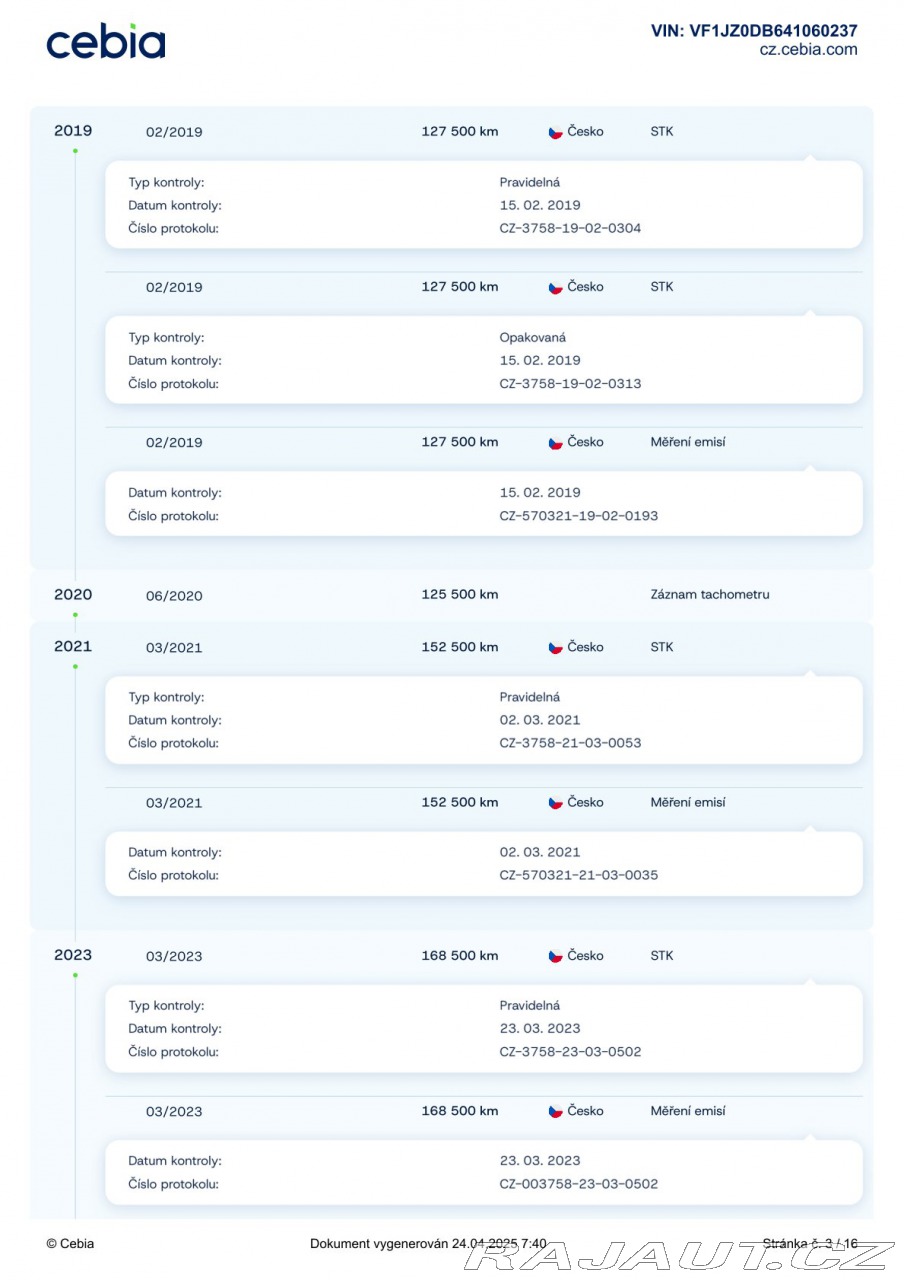Click the 02/2019 Měření emisí label

coord(688,442)
